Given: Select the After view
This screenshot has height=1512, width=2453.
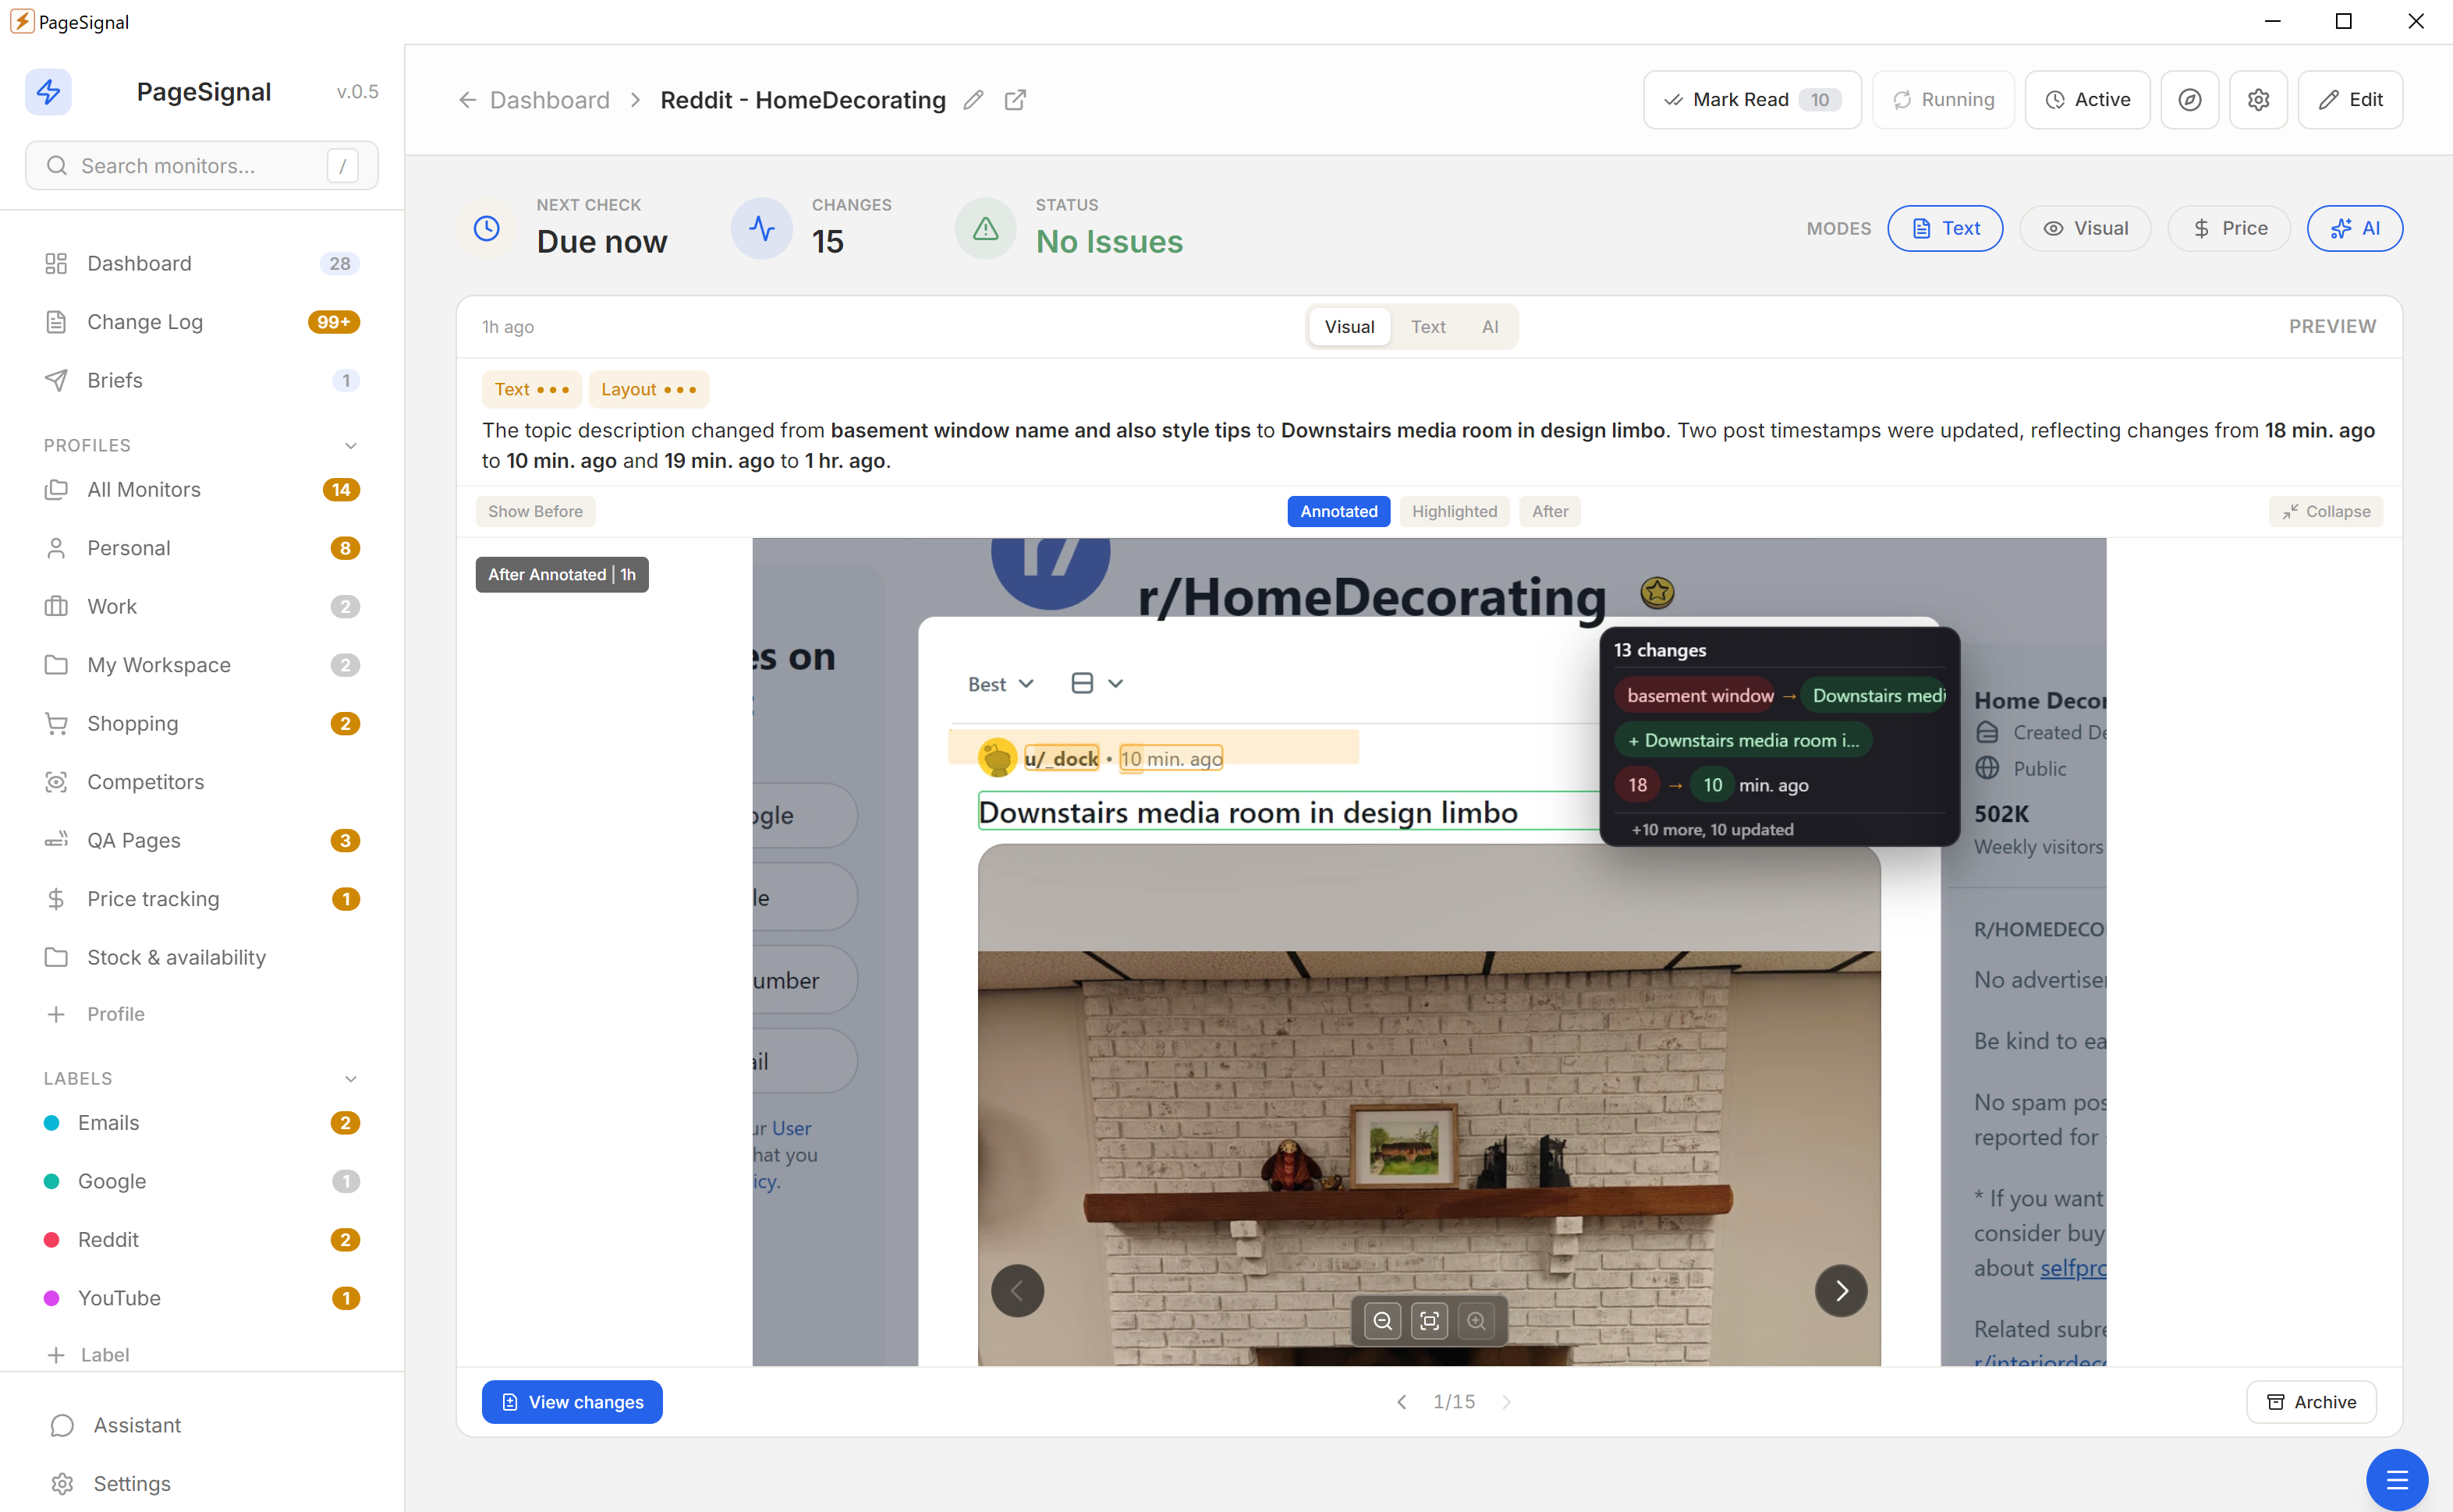Looking at the screenshot, I should click(1550, 512).
